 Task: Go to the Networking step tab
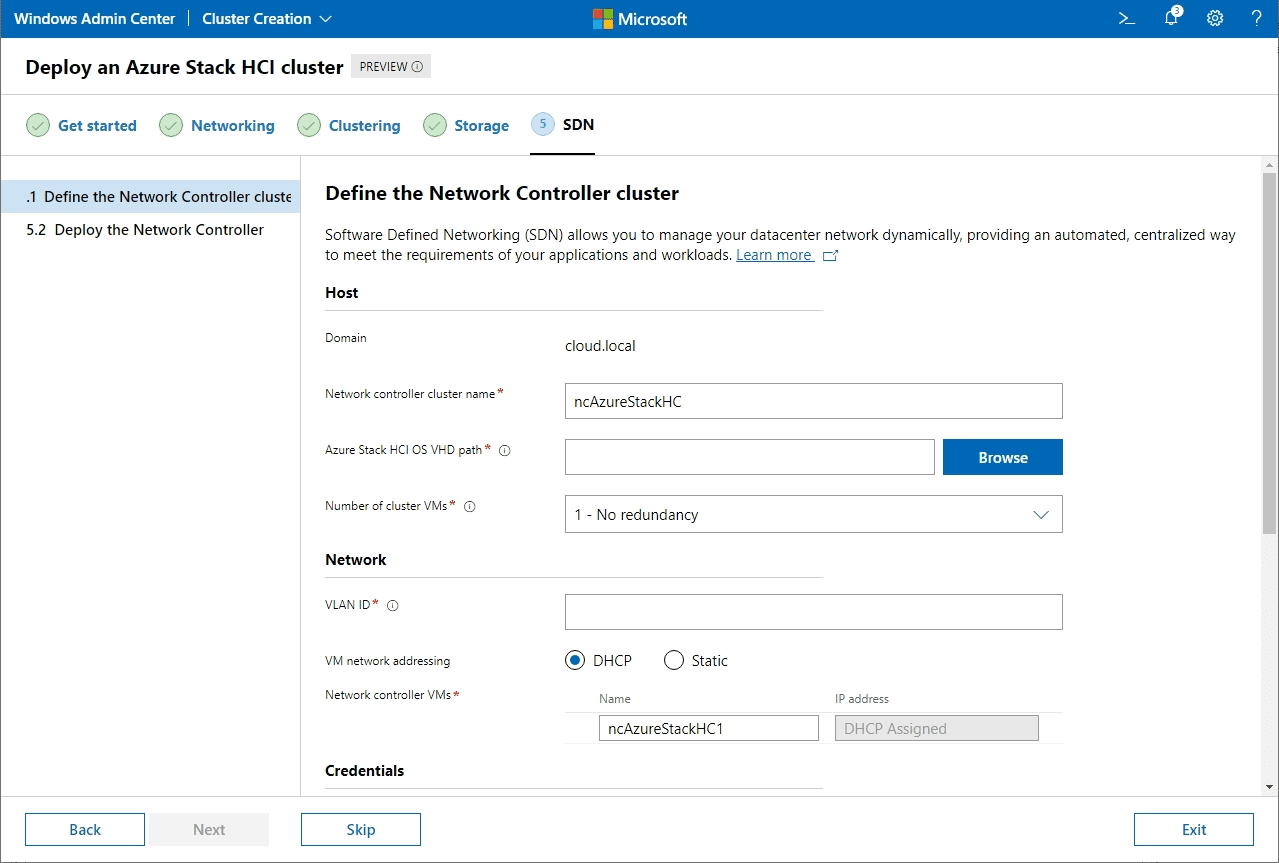[232, 126]
